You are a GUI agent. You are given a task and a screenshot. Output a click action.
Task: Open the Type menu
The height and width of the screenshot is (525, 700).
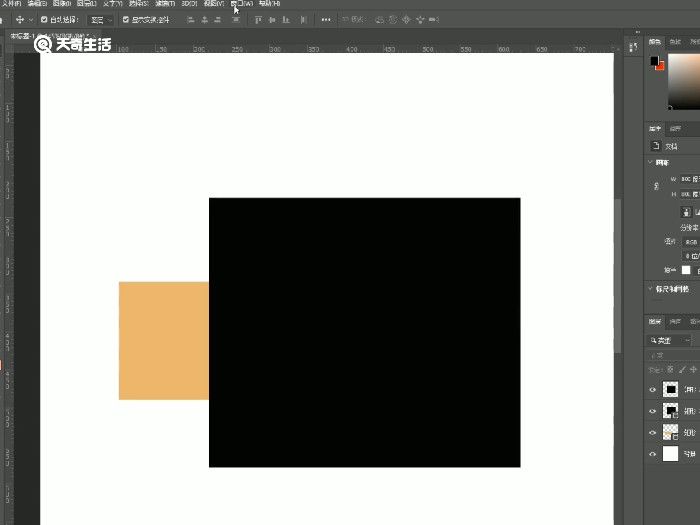pyautogui.click(x=112, y=4)
